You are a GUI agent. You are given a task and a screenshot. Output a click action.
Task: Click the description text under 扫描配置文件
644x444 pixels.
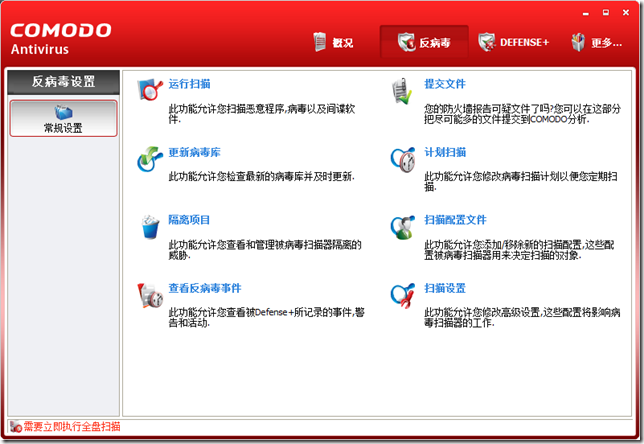pyautogui.click(x=520, y=250)
